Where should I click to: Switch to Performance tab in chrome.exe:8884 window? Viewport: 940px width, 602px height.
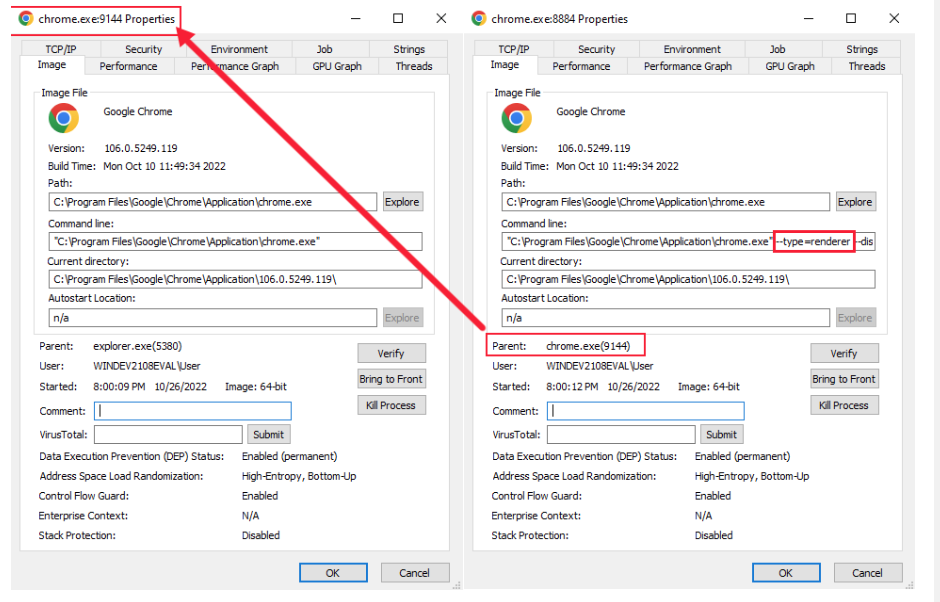(x=582, y=66)
